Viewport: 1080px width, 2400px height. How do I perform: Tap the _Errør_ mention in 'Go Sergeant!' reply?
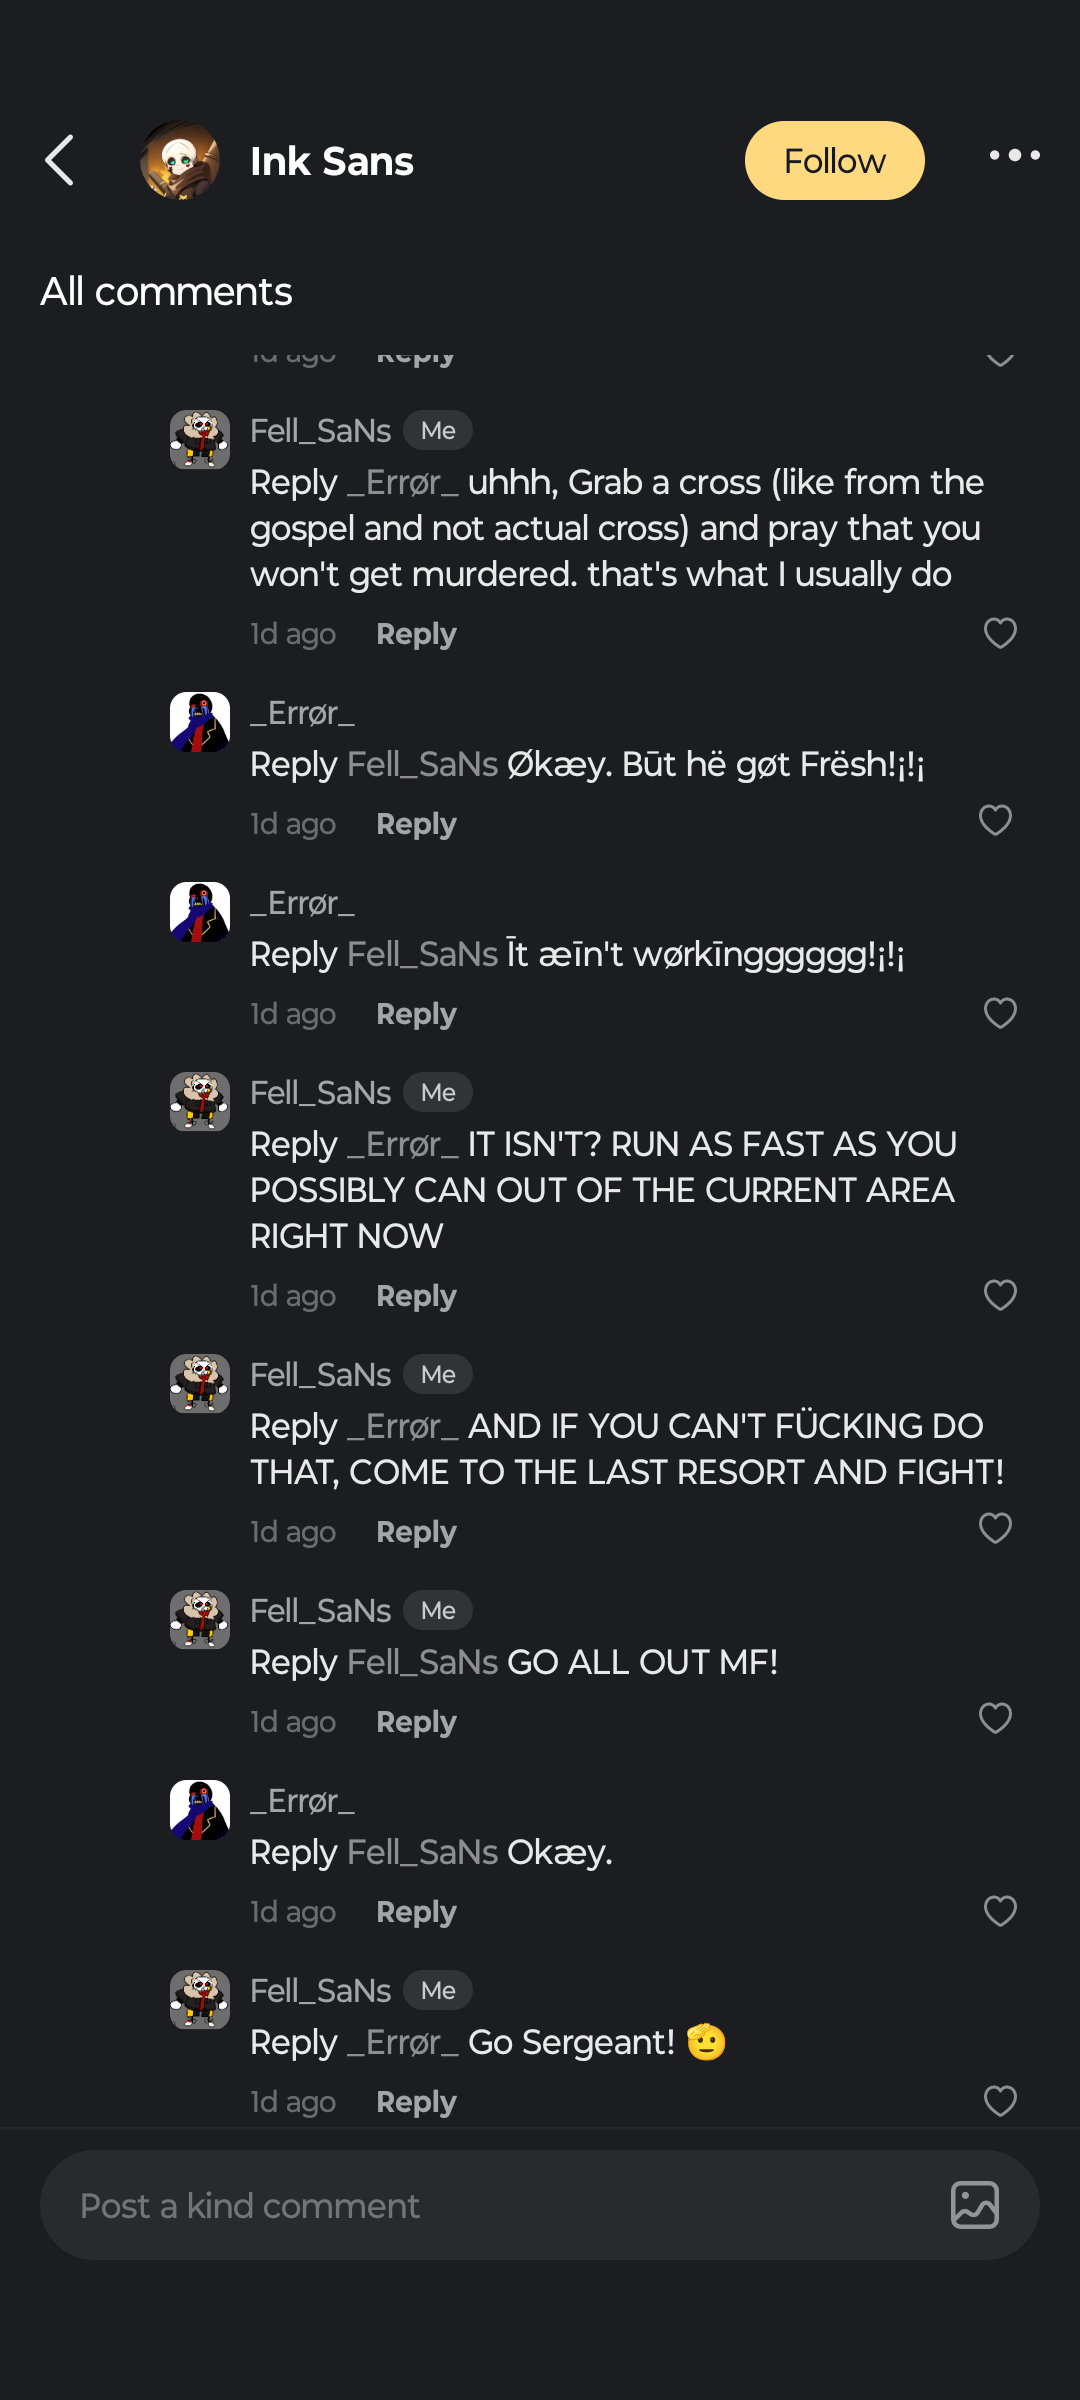tap(403, 2042)
